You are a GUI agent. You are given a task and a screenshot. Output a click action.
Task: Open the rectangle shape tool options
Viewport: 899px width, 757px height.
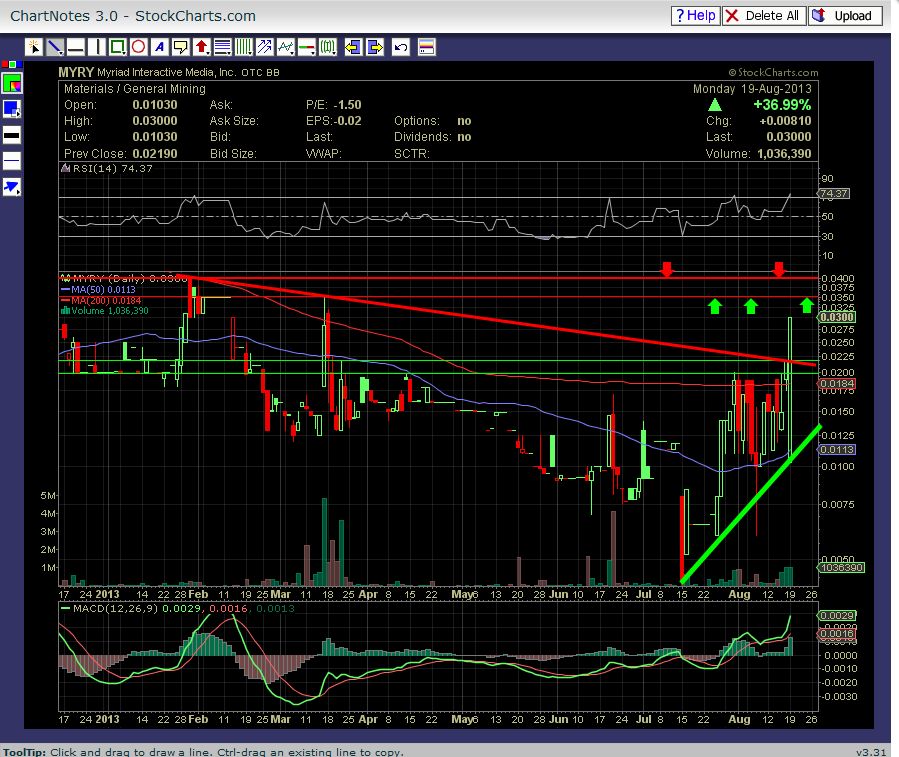(118, 47)
